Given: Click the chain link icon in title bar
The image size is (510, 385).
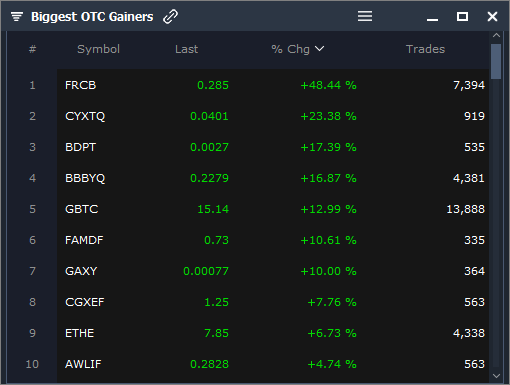Looking at the screenshot, I should coord(170,16).
